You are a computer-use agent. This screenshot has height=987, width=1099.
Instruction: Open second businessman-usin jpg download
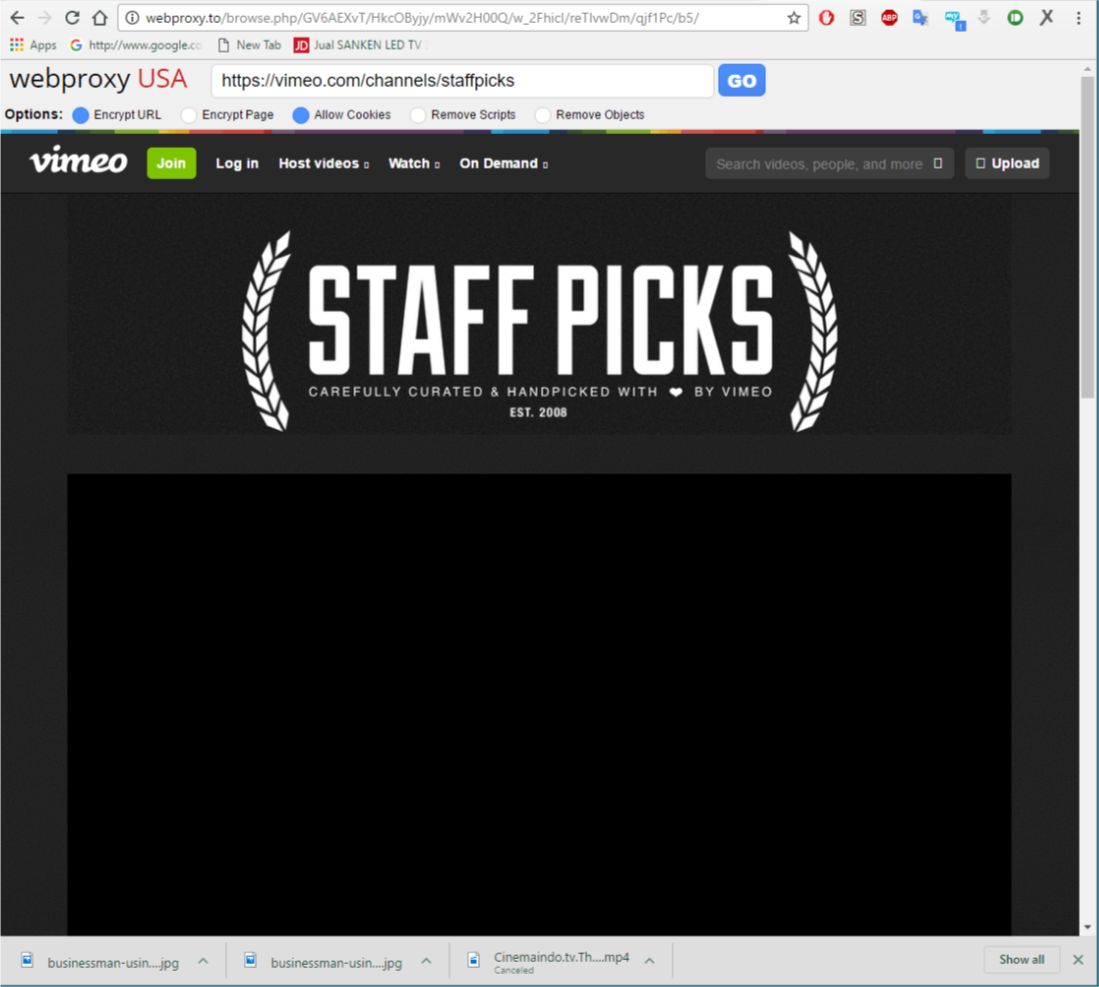tap(324, 962)
